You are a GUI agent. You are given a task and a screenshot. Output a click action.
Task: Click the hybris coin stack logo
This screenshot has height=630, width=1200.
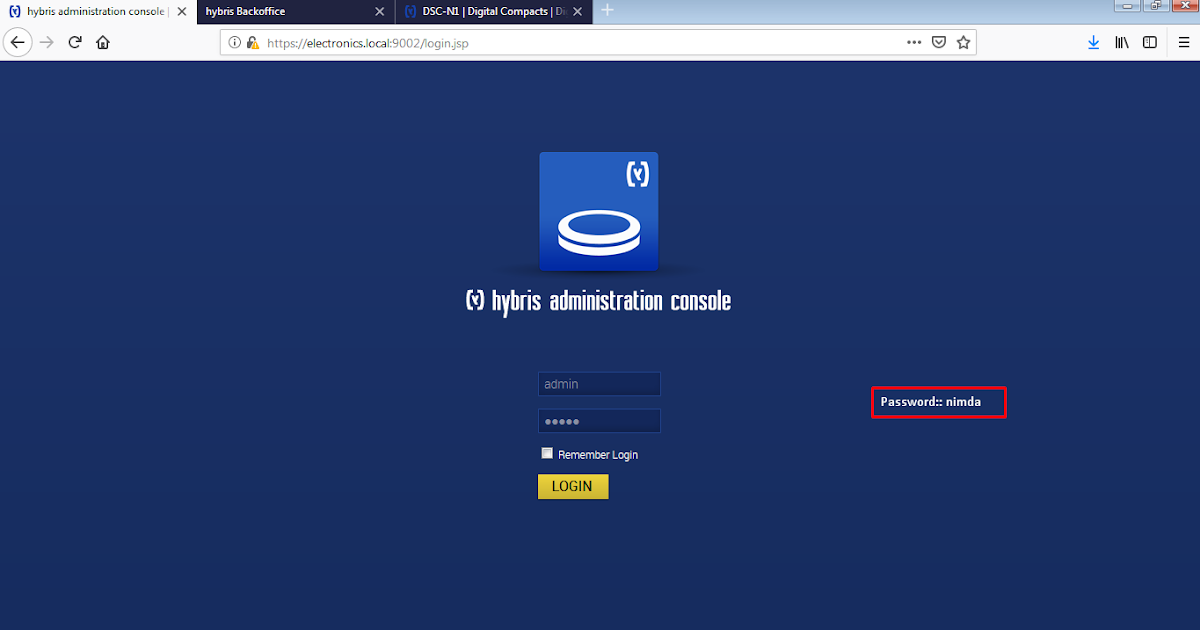598,211
